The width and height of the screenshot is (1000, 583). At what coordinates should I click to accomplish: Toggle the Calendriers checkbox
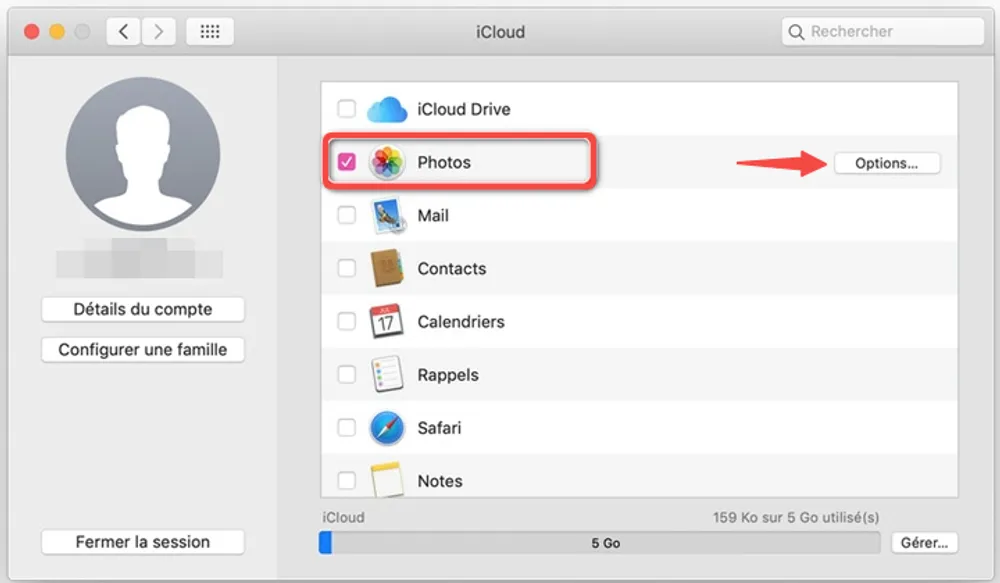(x=346, y=321)
